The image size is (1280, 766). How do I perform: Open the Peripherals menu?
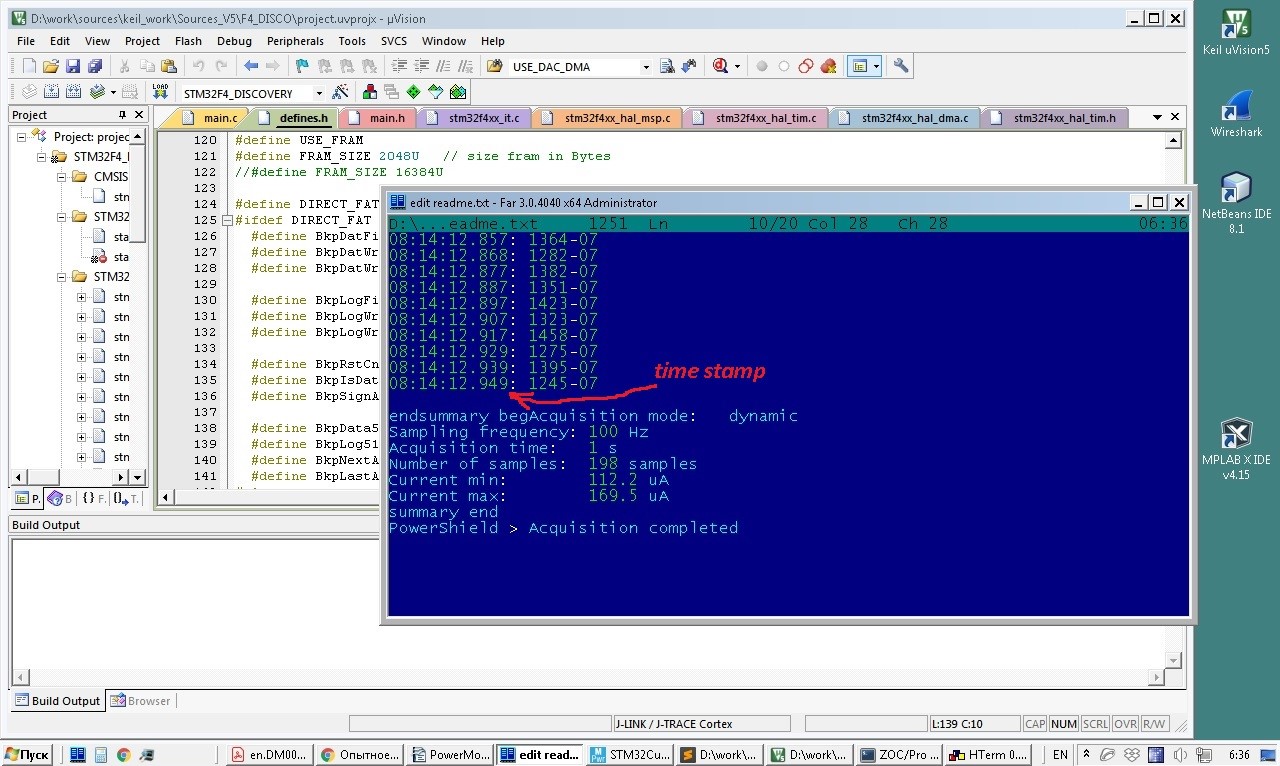[x=295, y=41]
